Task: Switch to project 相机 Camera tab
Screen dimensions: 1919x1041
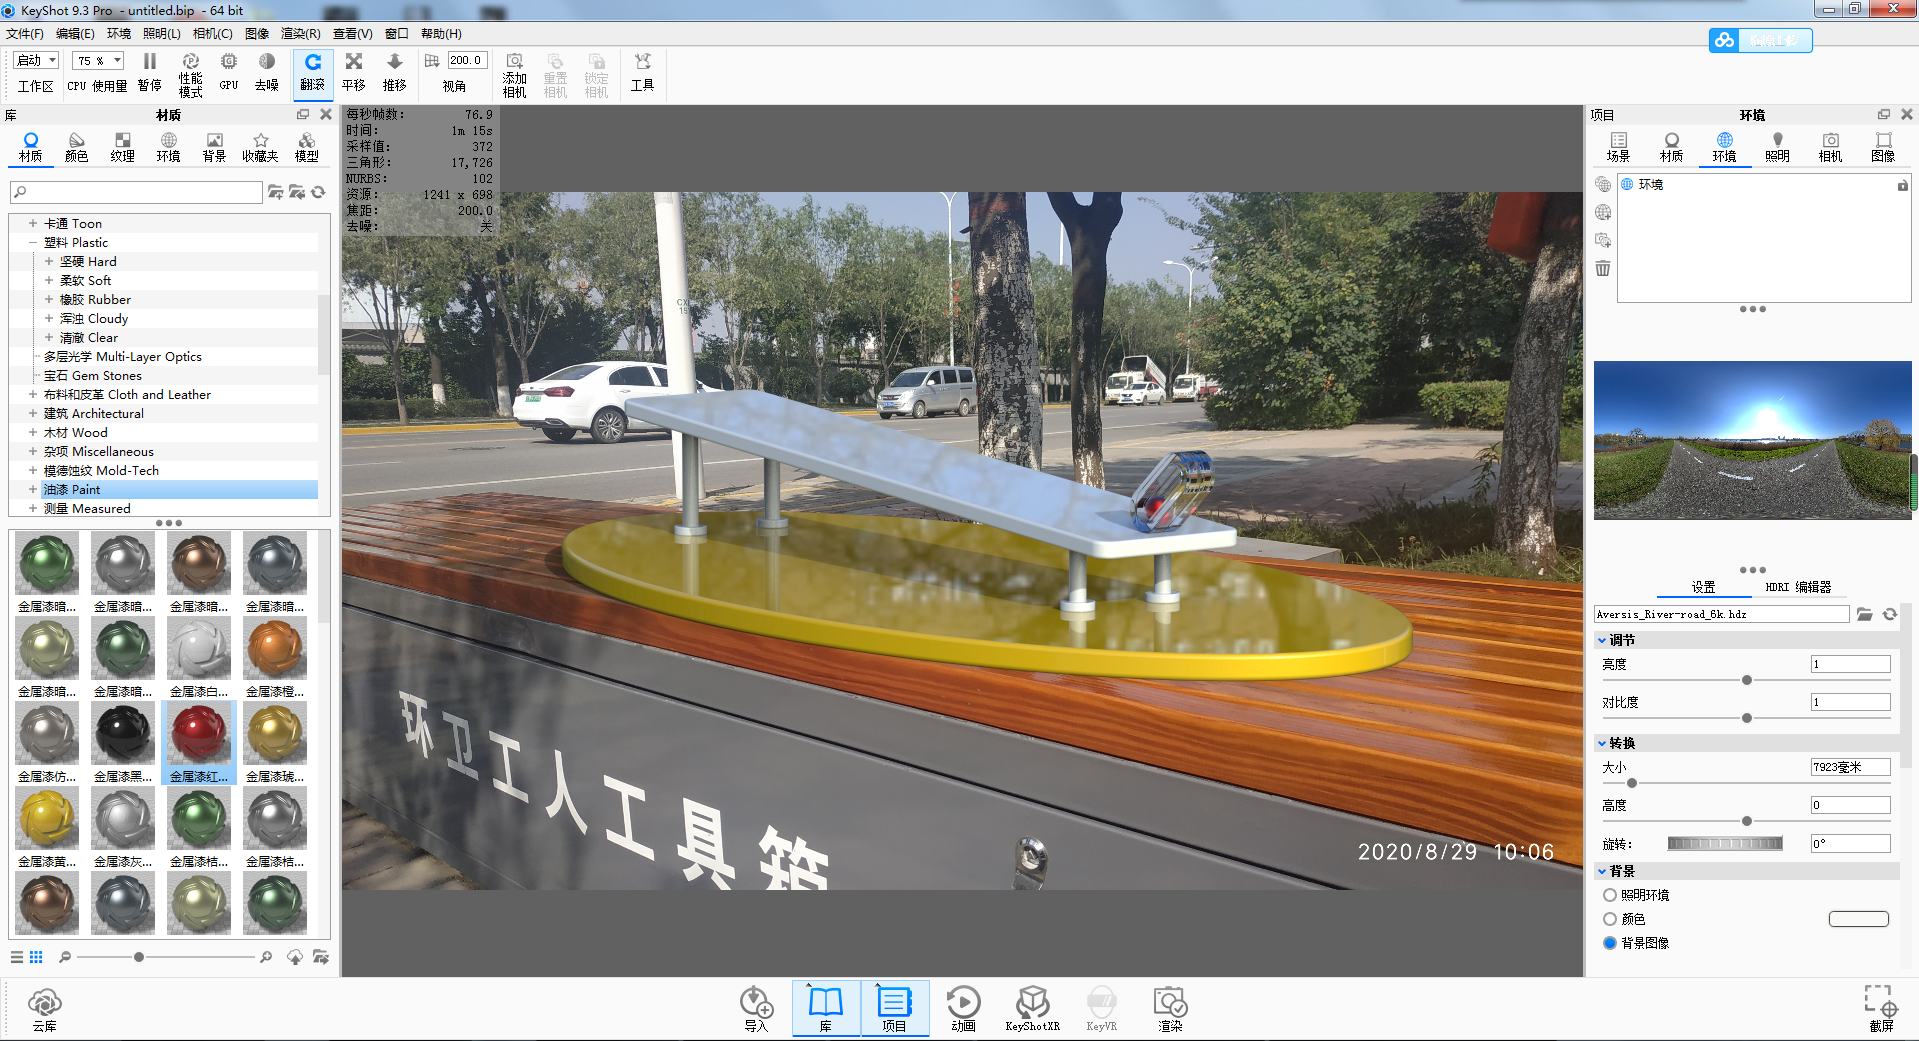Action: (x=1830, y=147)
